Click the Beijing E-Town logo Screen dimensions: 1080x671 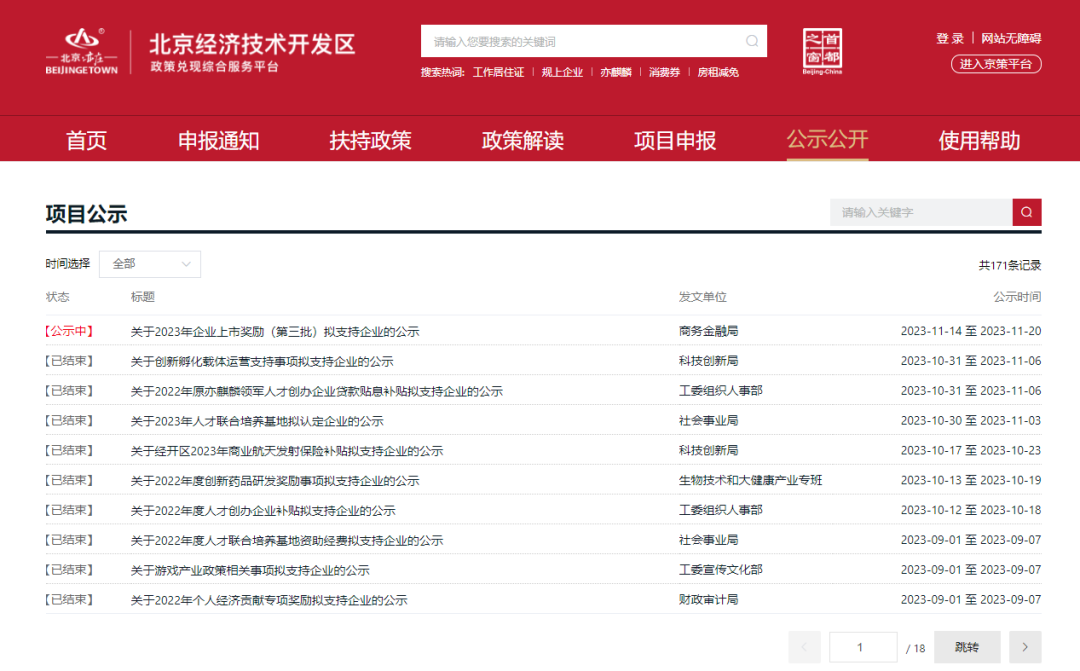tap(82, 52)
